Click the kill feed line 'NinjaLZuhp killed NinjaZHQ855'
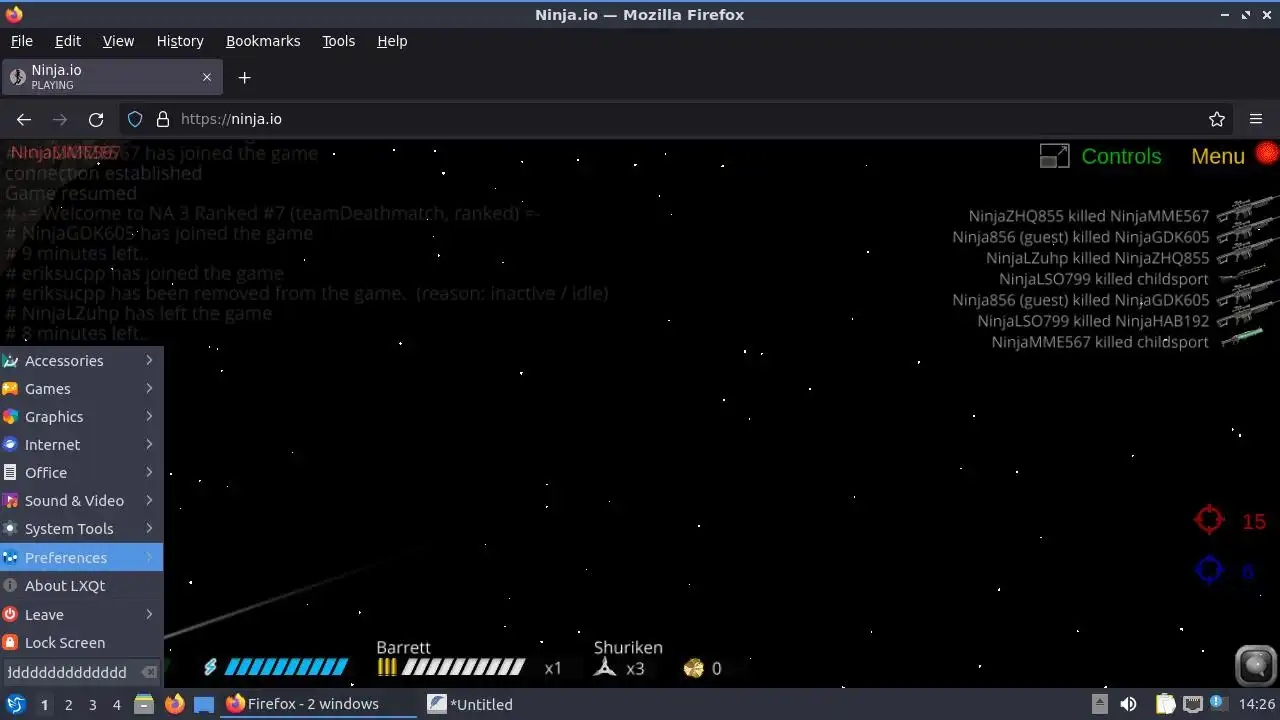1280x720 pixels. pos(1097,258)
